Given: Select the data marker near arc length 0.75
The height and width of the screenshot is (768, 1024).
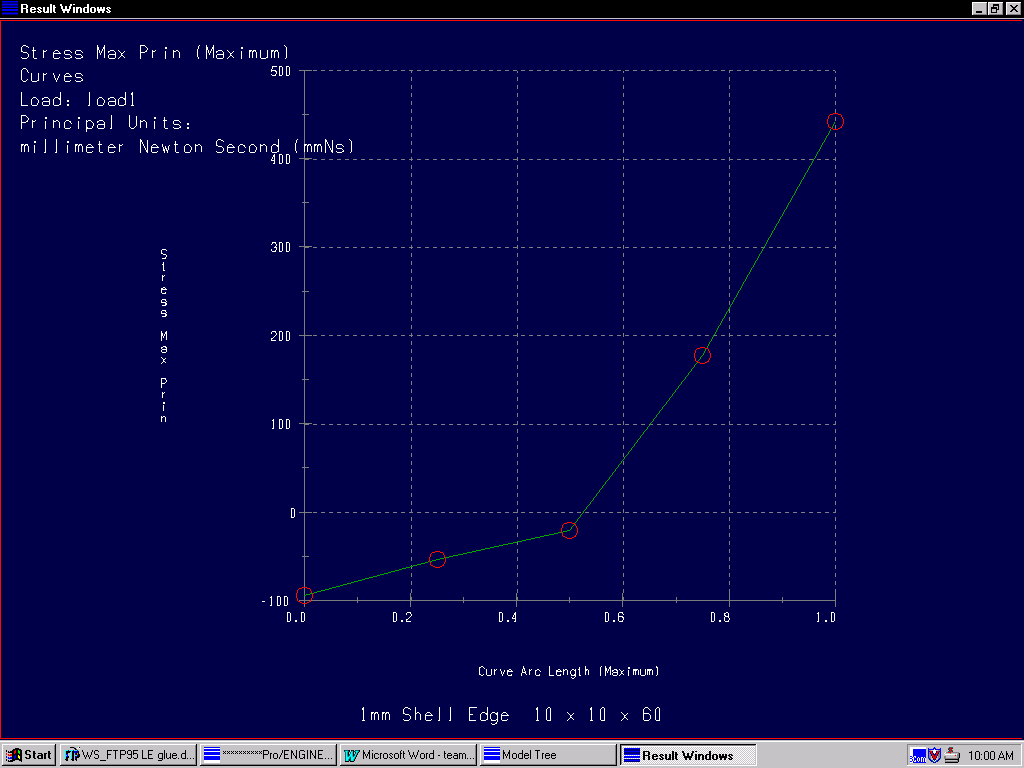Looking at the screenshot, I should click(x=702, y=355).
